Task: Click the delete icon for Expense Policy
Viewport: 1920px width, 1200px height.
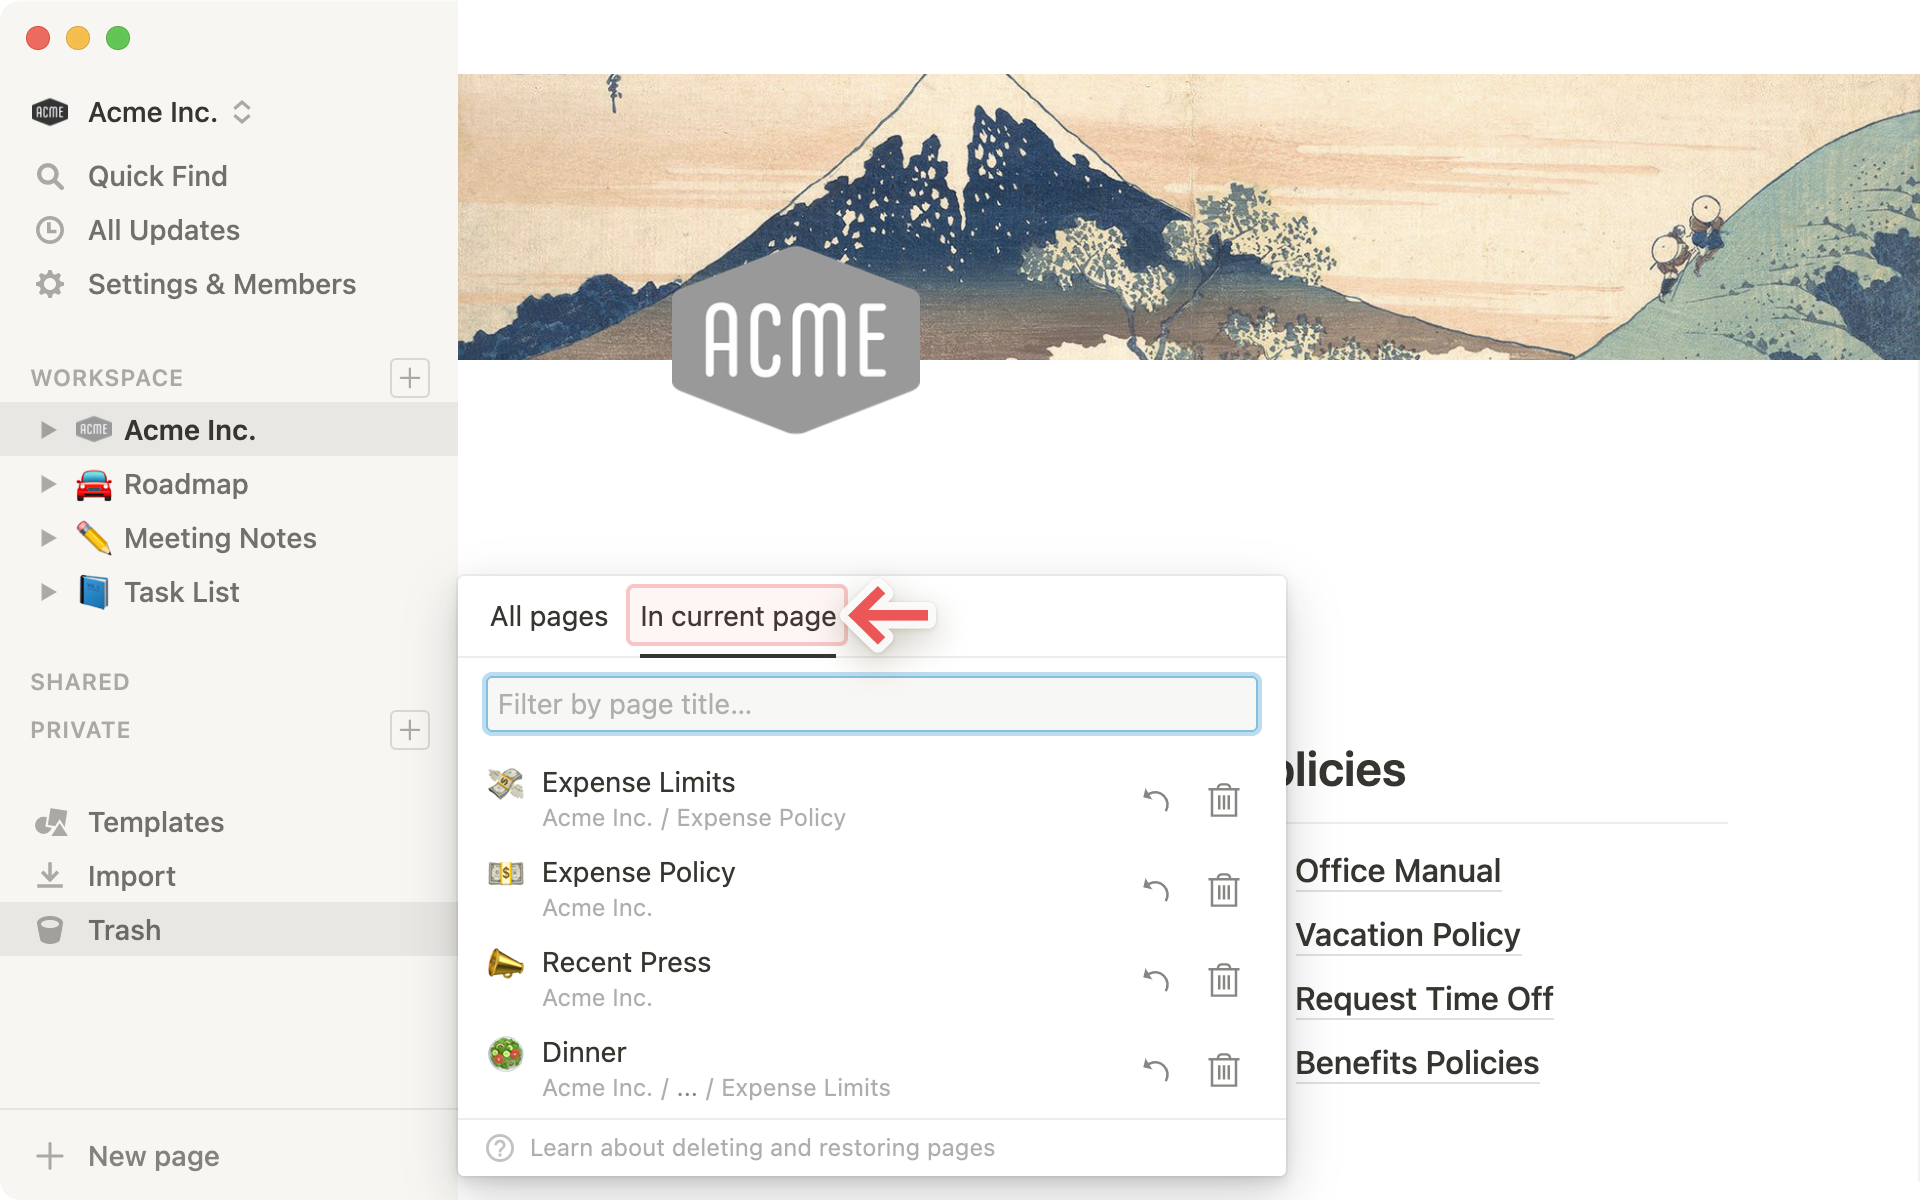Action: pyautogui.click(x=1222, y=889)
